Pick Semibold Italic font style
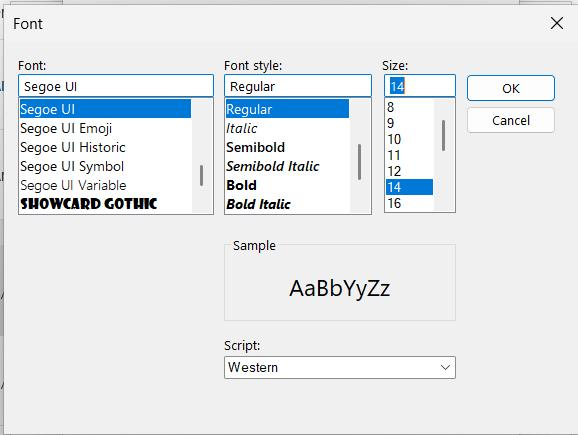Image resolution: width=578 pixels, height=435 pixels. point(287,166)
